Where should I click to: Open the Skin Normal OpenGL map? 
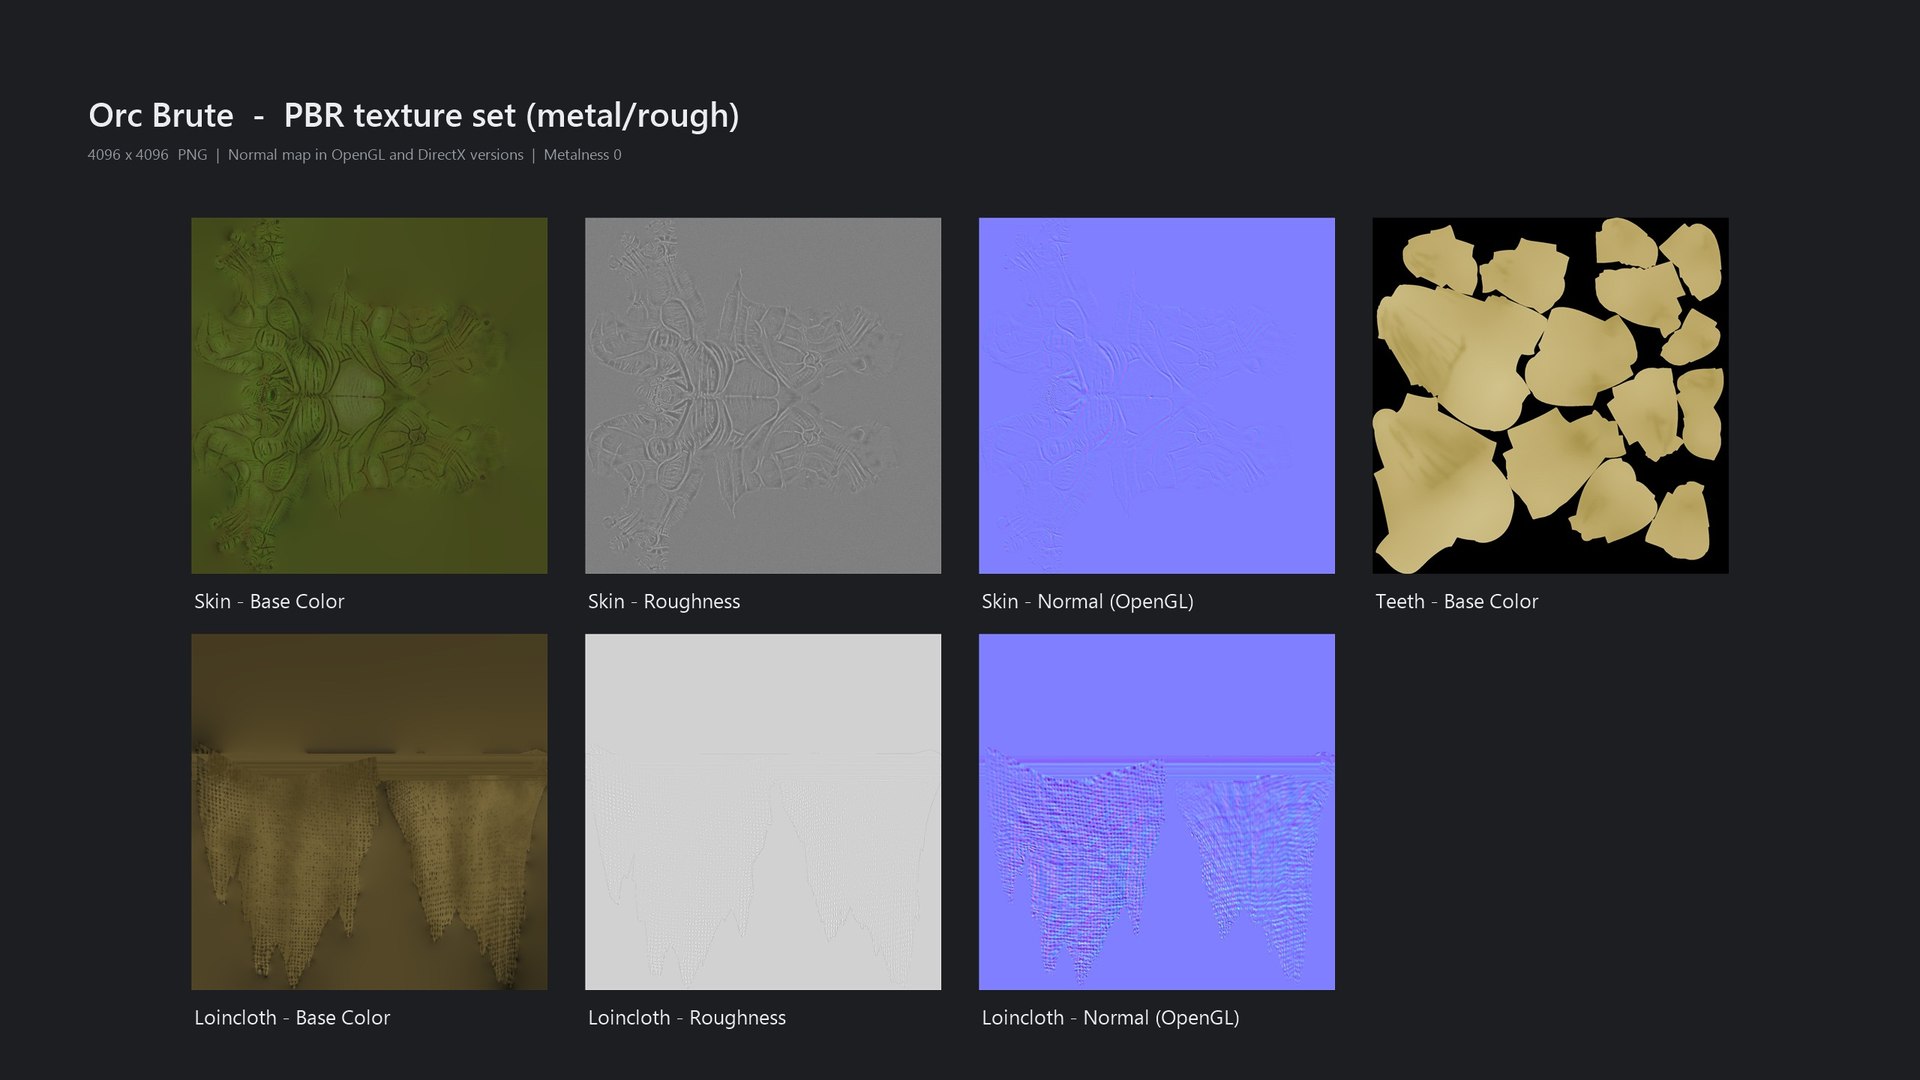coord(1157,395)
